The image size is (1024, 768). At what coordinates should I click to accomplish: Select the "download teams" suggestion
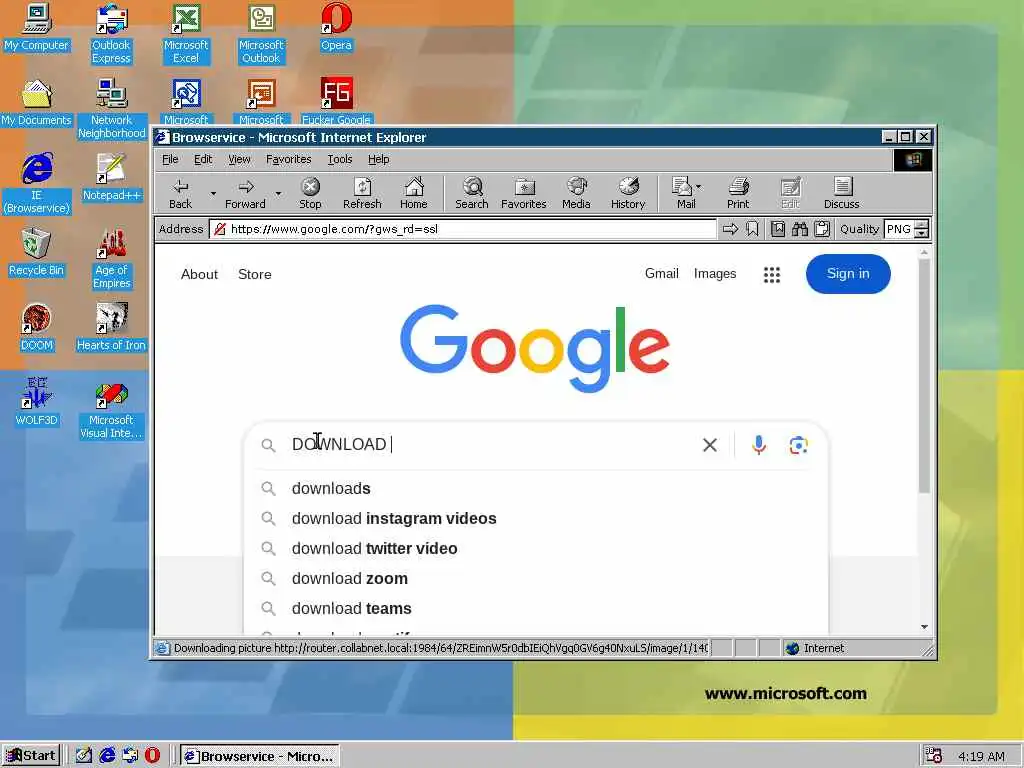point(536,609)
